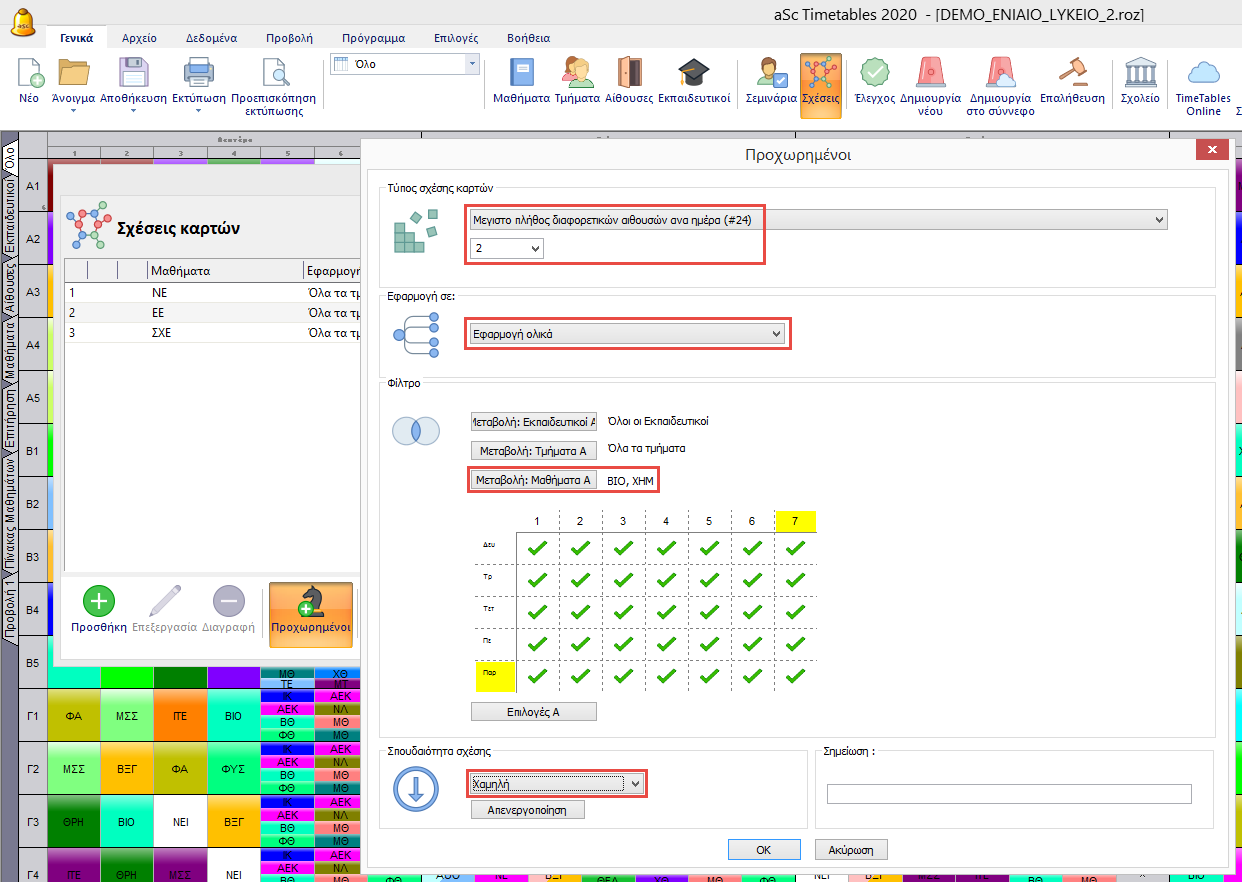Run the Έλεγχος check icon

tap(874, 74)
